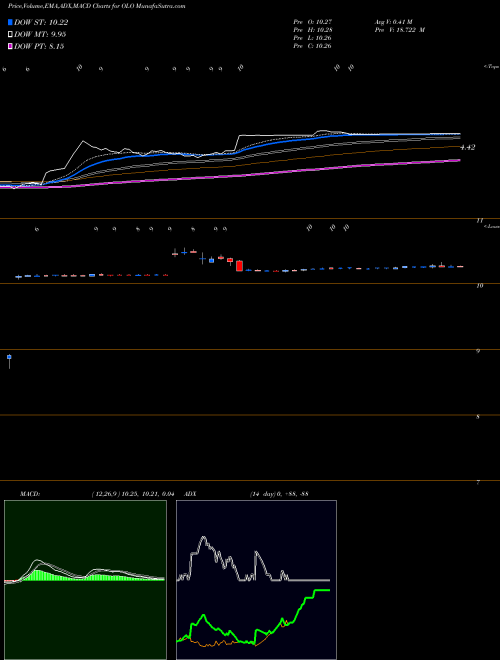Image resolution: width=500 pixels, height=660 pixels.
Task: Click the 'Pre C: 10.26' value
Action: point(312,46)
